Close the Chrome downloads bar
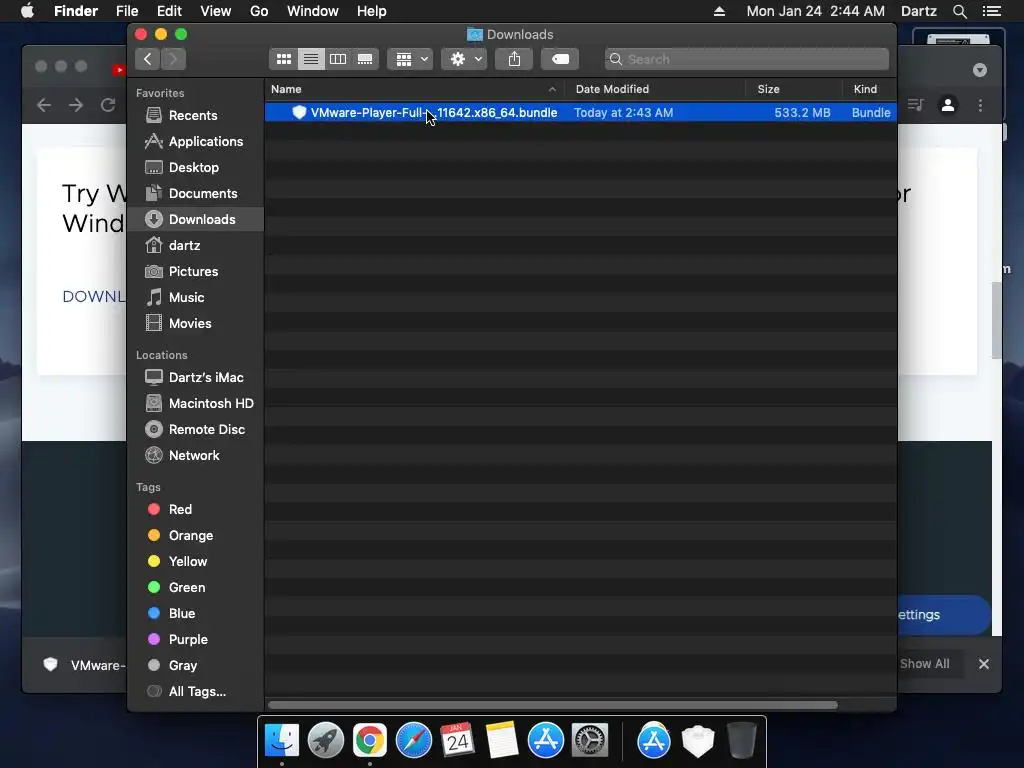 984,664
